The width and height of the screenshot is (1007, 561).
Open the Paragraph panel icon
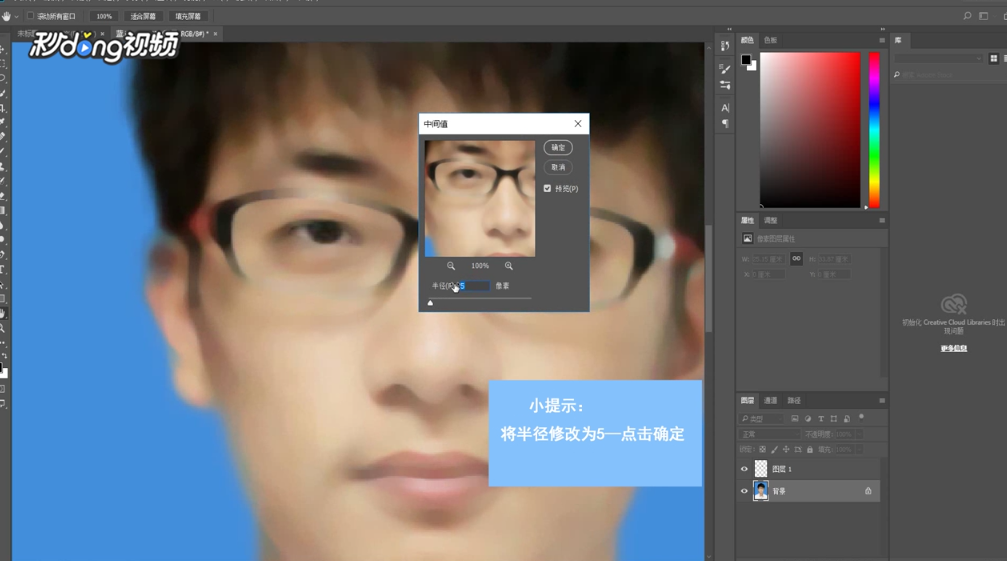[x=725, y=123]
